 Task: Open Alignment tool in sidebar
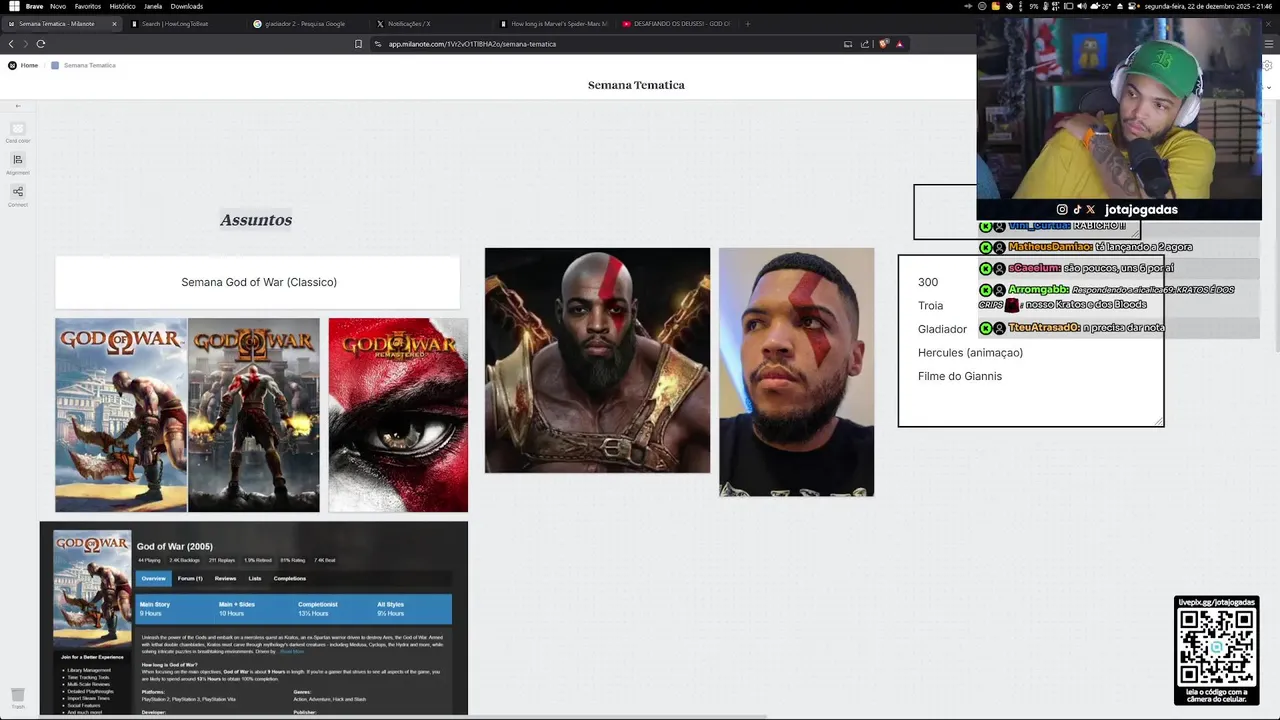[x=18, y=163]
